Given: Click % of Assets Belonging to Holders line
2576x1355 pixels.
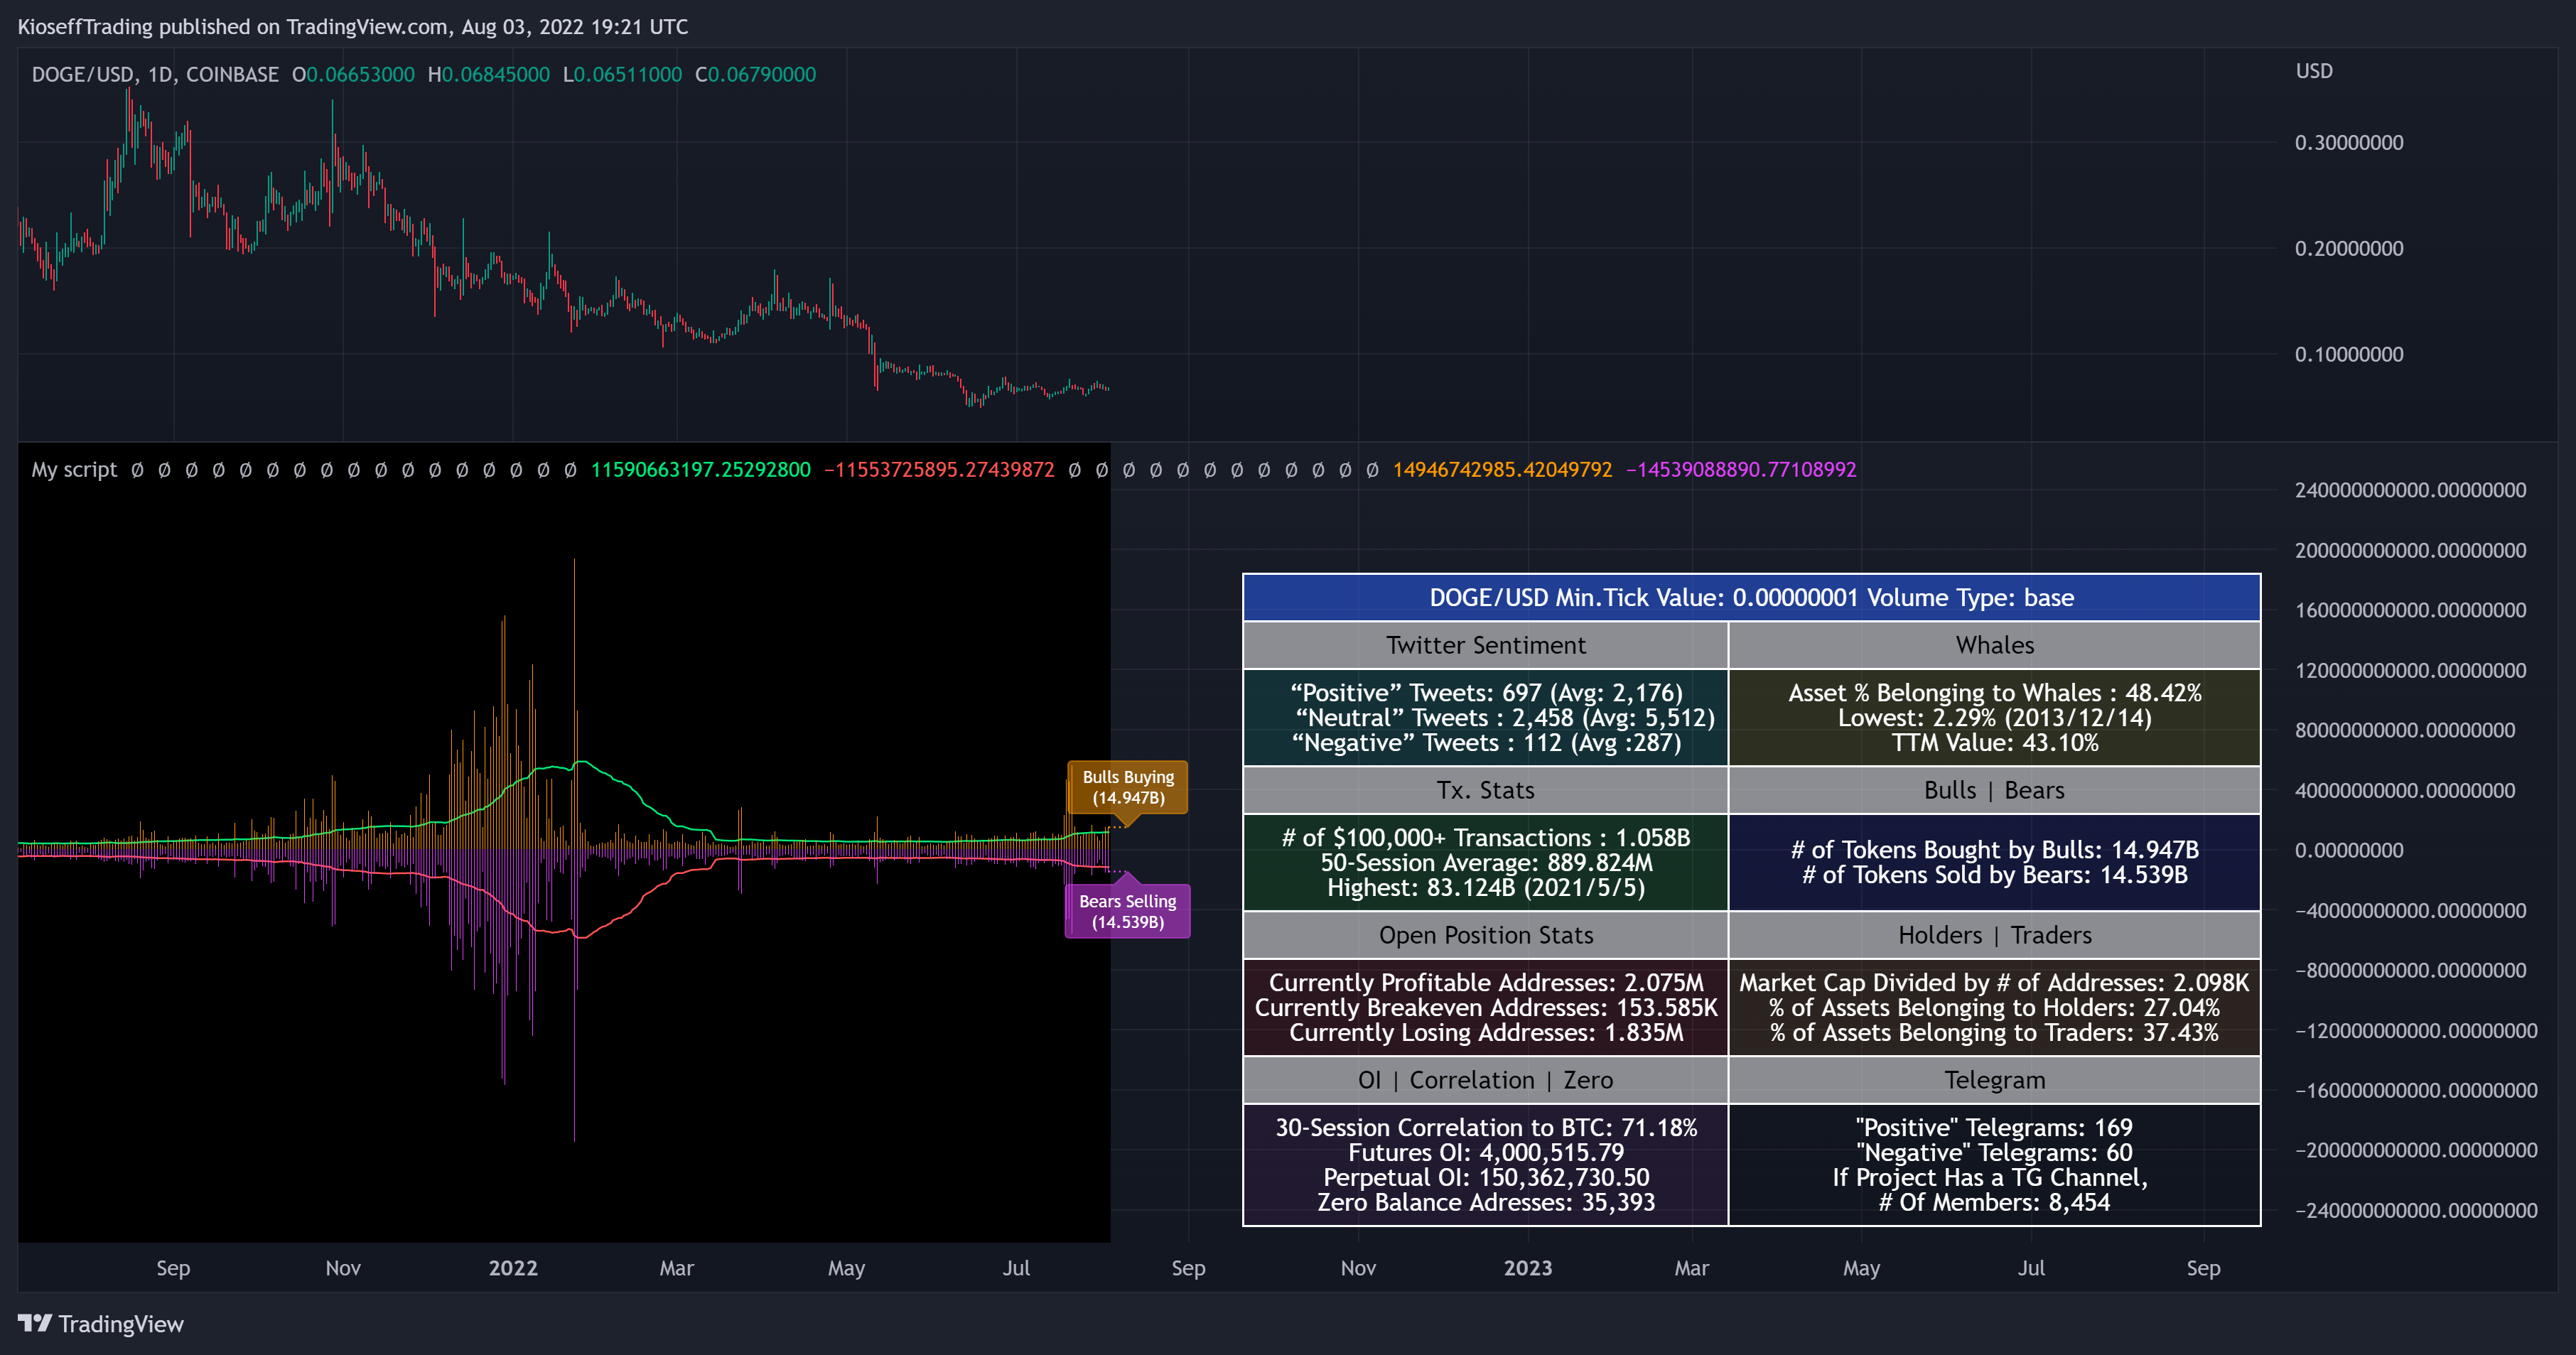Looking at the screenshot, I should [1994, 1008].
